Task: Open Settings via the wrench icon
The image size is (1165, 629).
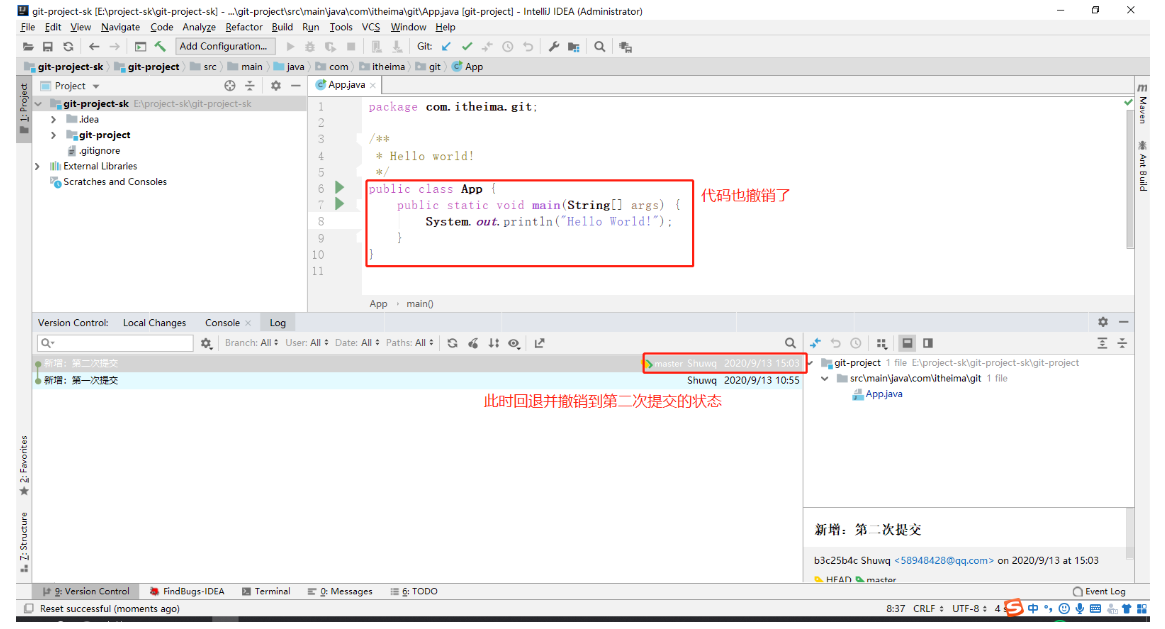Action: [554, 46]
